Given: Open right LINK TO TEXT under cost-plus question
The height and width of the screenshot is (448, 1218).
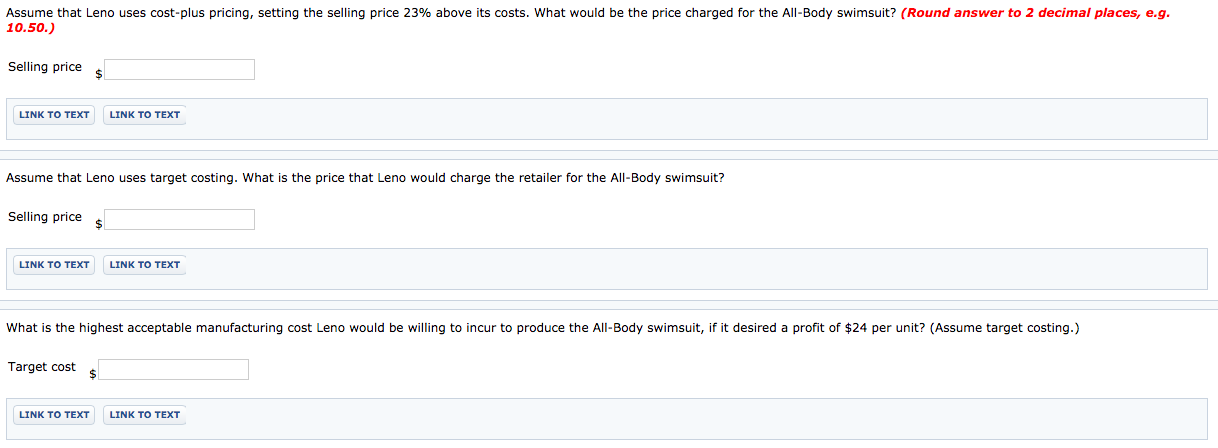Looking at the screenshot, I should click(x=145, y=115).
